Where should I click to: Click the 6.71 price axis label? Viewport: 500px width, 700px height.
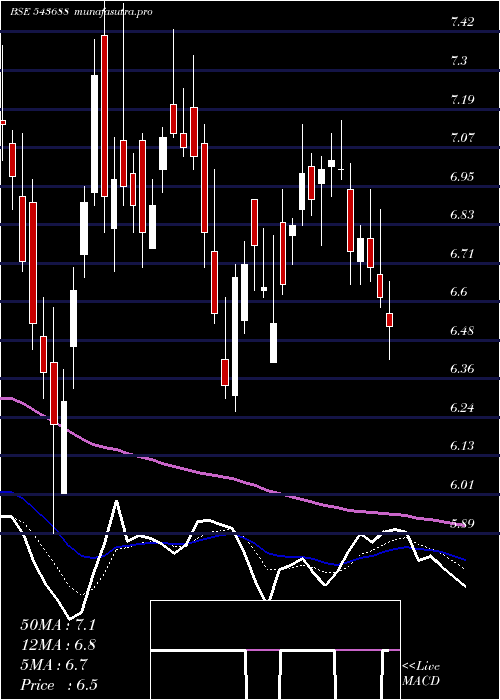pyautogui.click(x=462, y=254)
